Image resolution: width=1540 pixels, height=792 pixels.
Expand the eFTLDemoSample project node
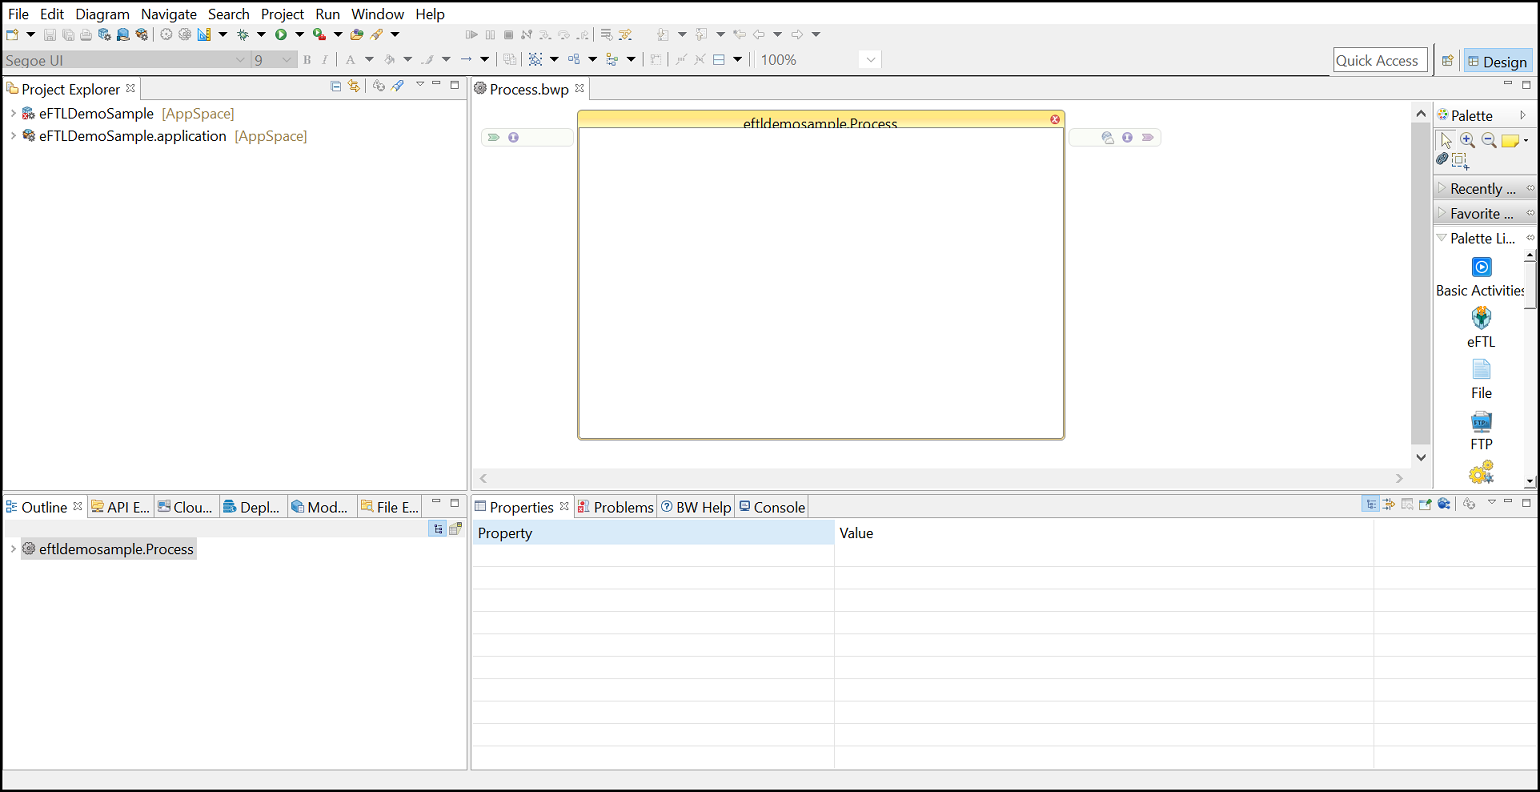point(13,114)
